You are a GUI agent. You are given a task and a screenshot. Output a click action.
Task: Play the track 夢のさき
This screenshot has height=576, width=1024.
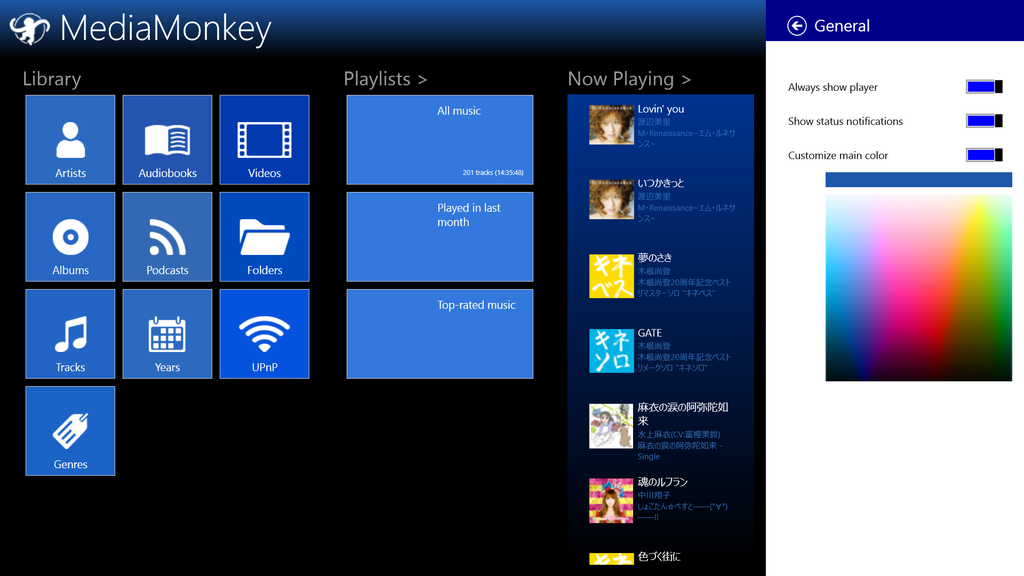pyautogui.click(x=661, y=276)
